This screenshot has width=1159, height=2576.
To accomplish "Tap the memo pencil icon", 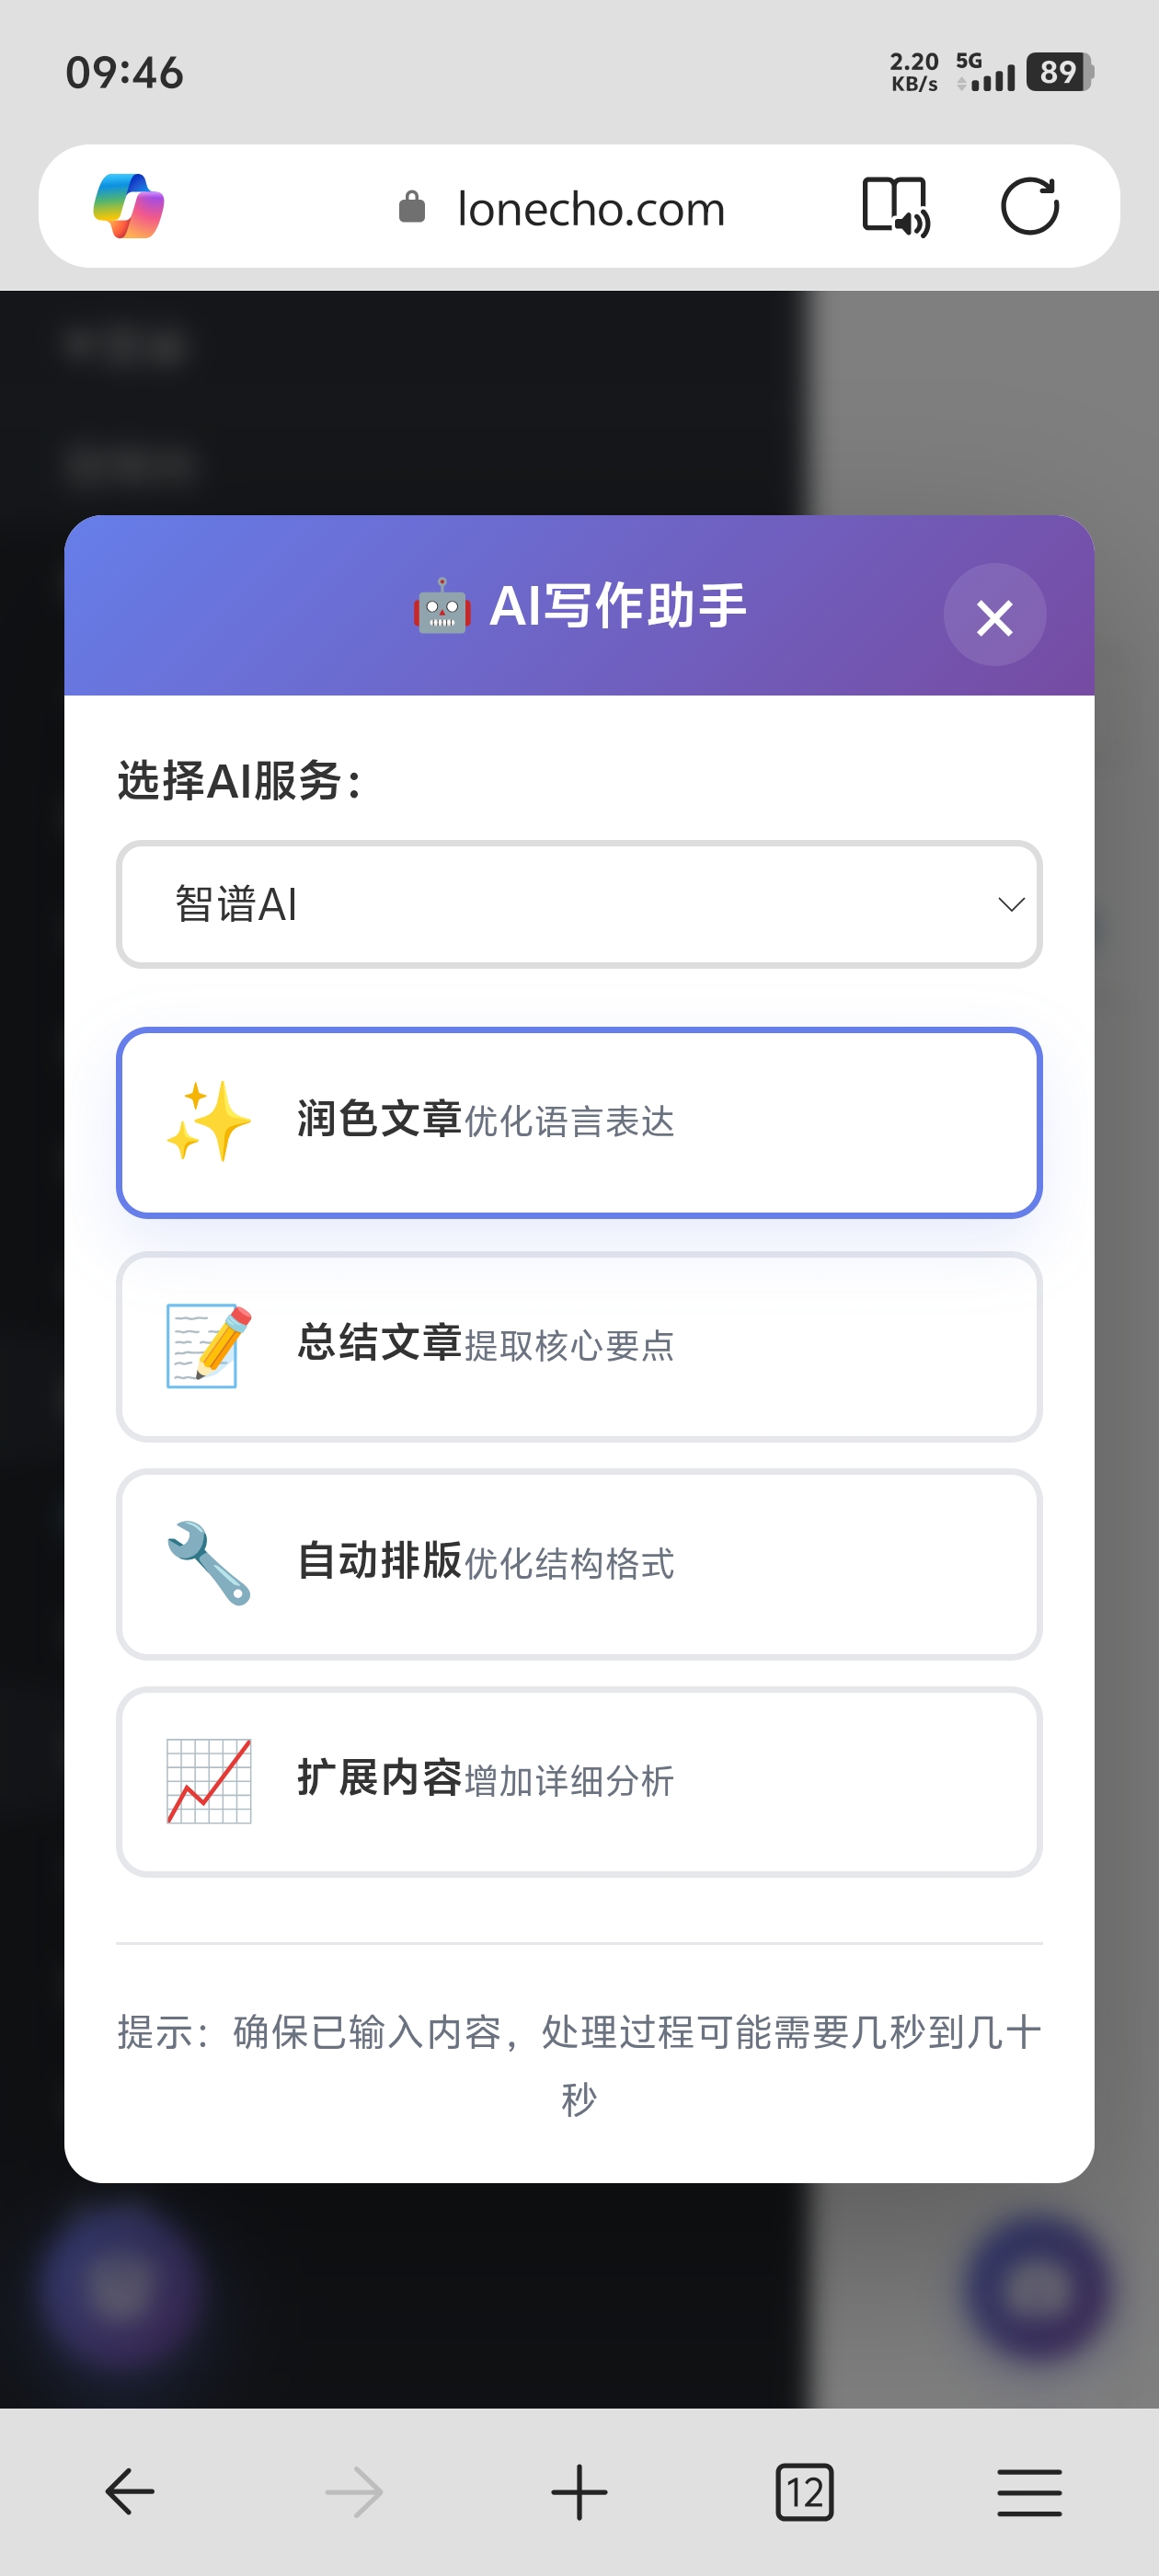I will (208, 1345).
